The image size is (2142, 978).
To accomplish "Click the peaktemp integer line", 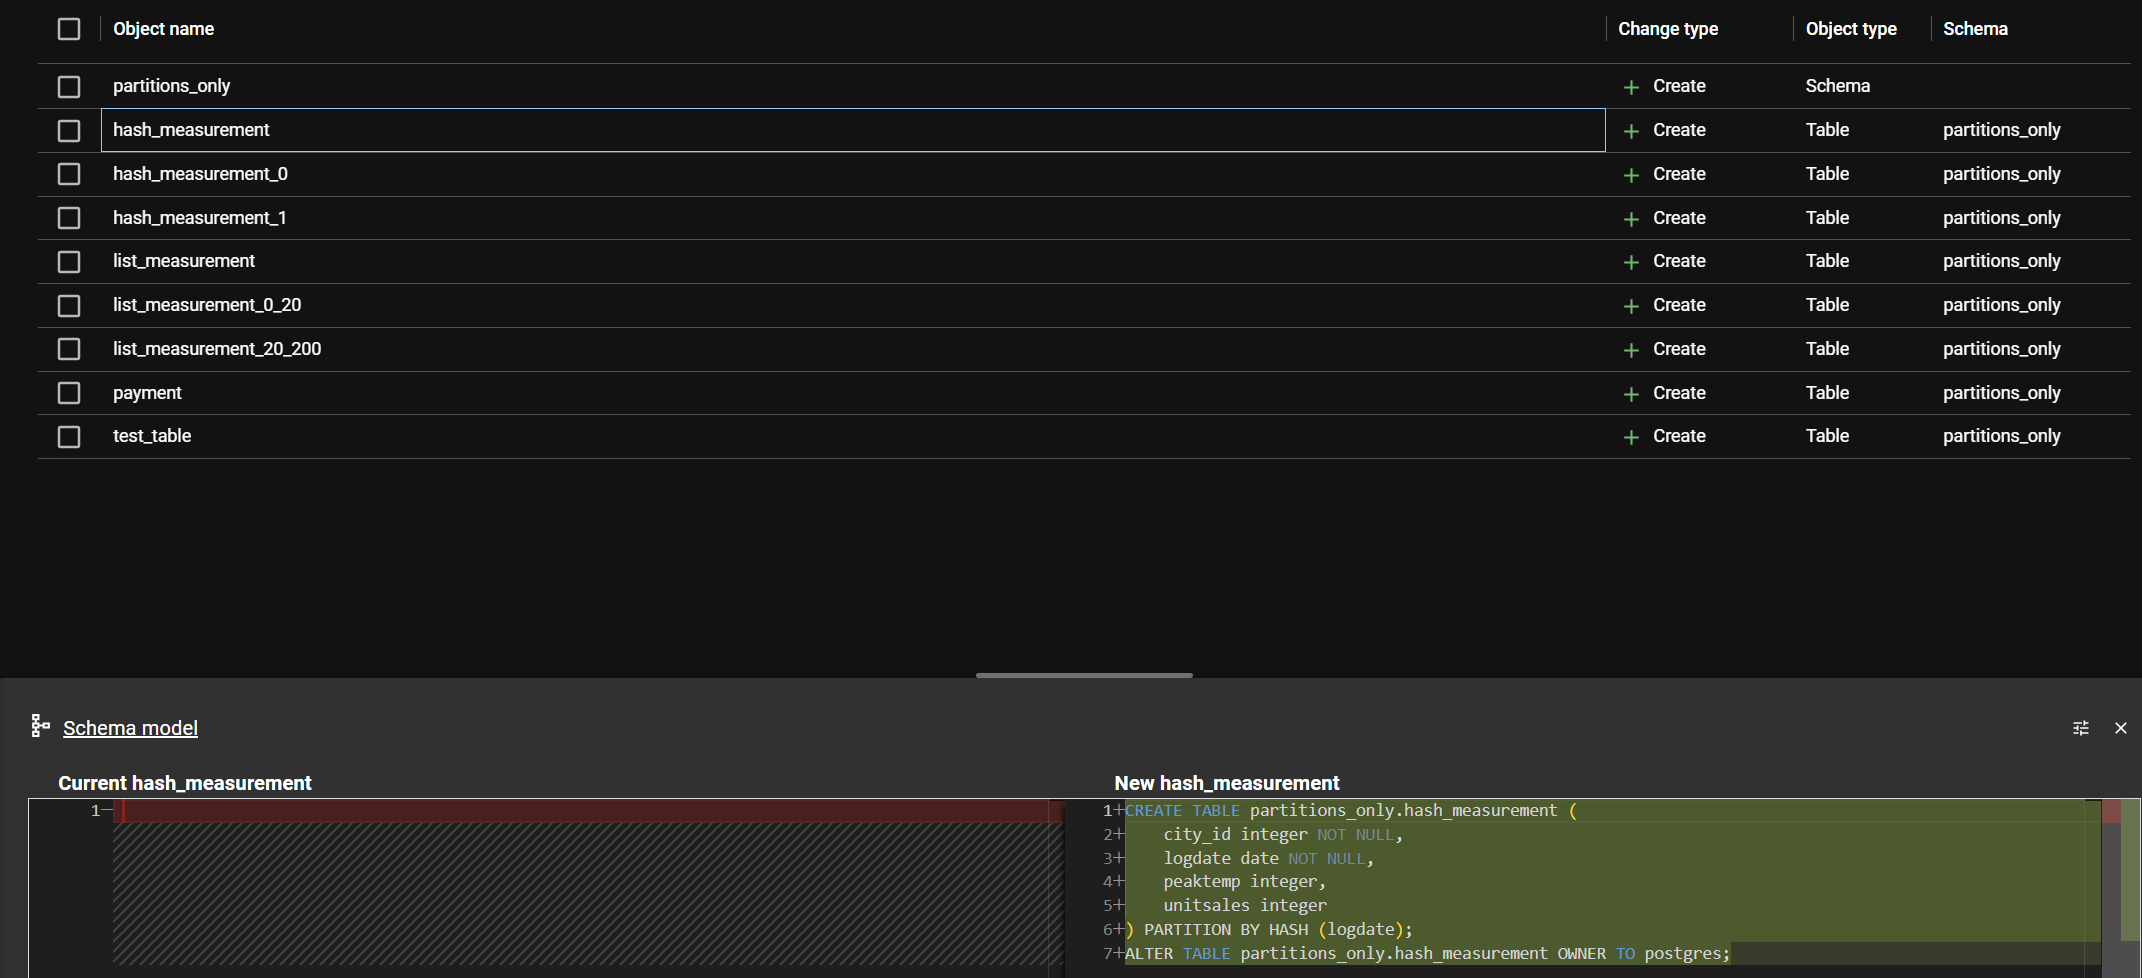I will click(1244, 882).
